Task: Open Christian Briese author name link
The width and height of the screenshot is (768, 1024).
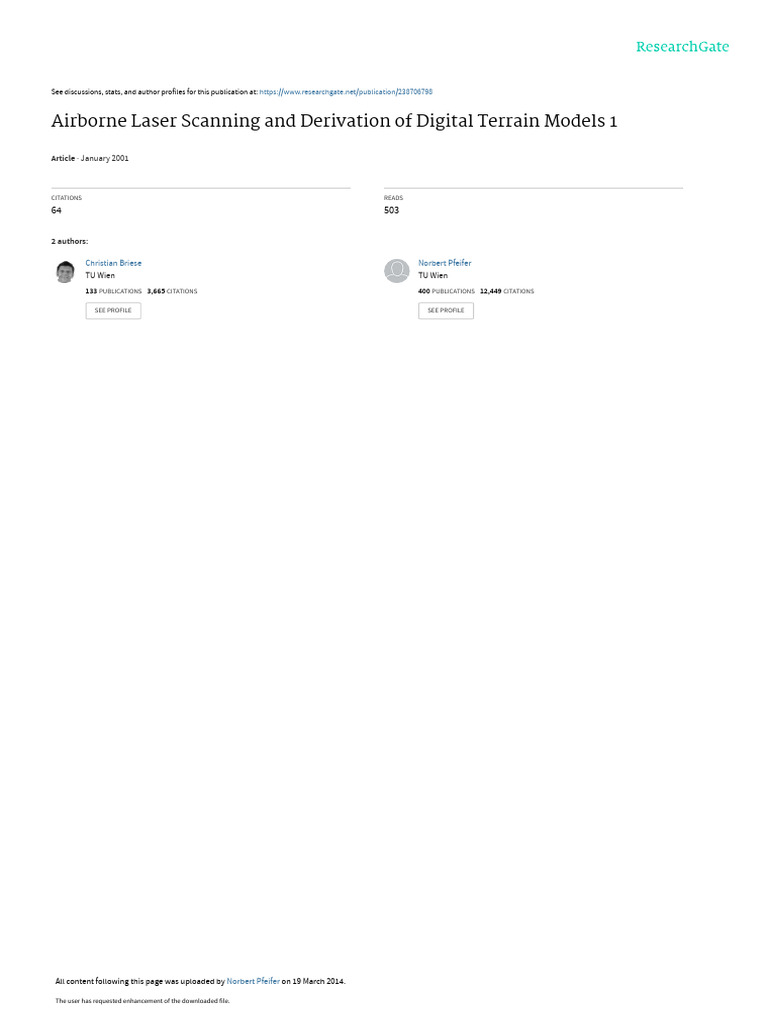Action: click(113, 263)
